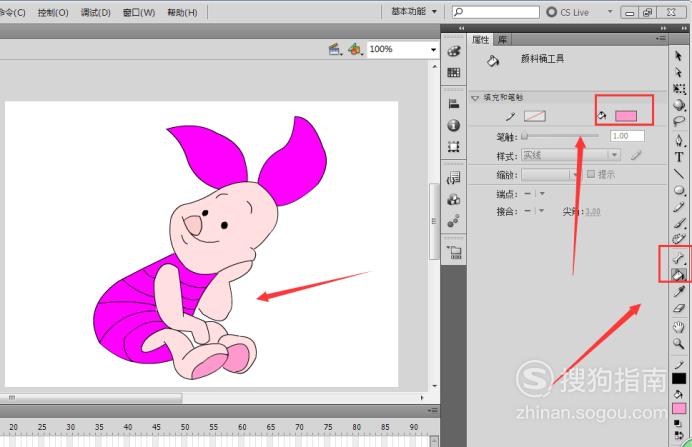Collapse the 填充和笔触 section
692x447 pixels.
tap(475, 98)
